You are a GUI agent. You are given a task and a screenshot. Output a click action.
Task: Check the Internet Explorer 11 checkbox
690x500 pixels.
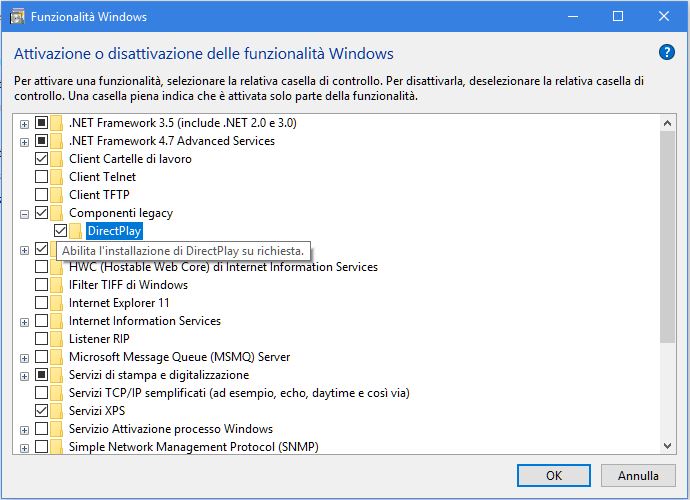click(x=41, y=303)
